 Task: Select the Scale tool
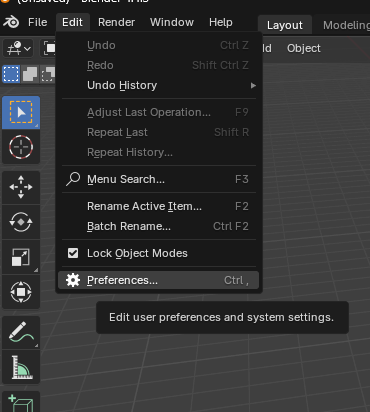pos(21,257)
